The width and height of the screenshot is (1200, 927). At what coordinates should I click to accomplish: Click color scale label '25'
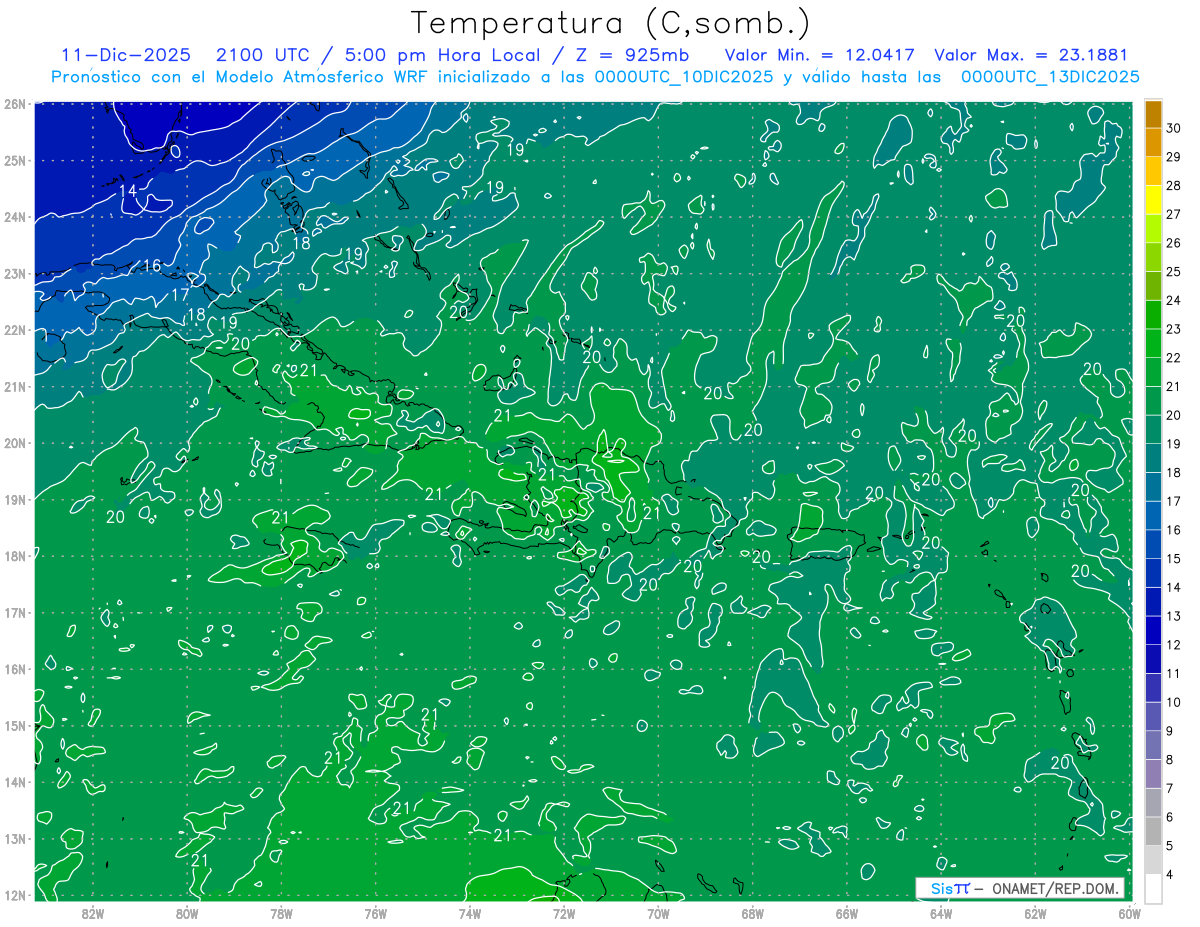click(x=1174, y=271)
